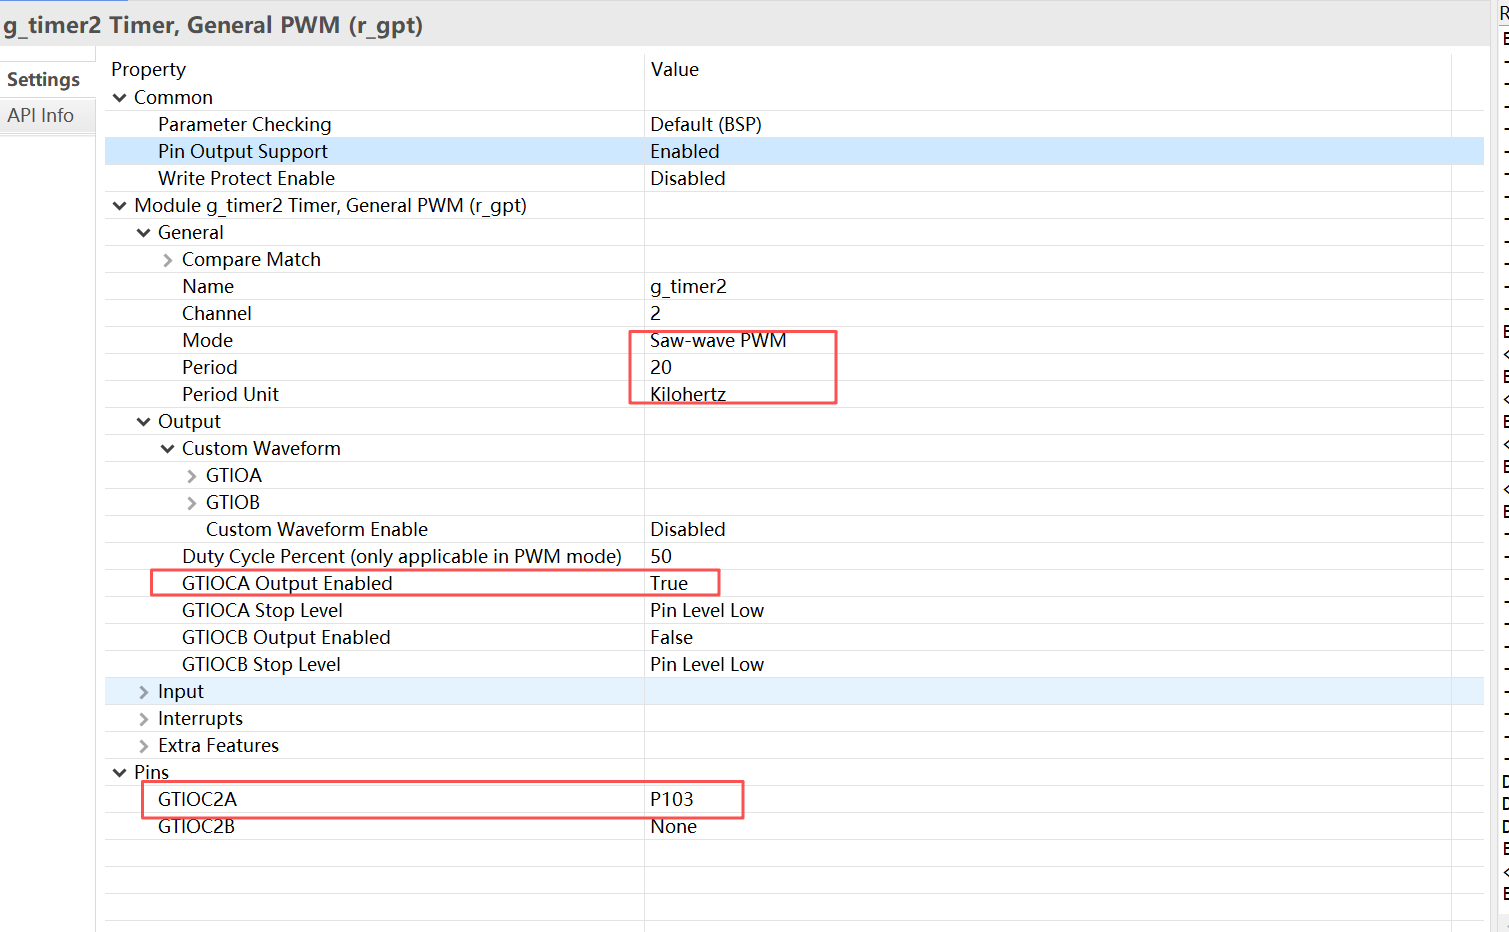
Task: Click the GTIOC2A pin value P103
Action: [x=672, y=799]
